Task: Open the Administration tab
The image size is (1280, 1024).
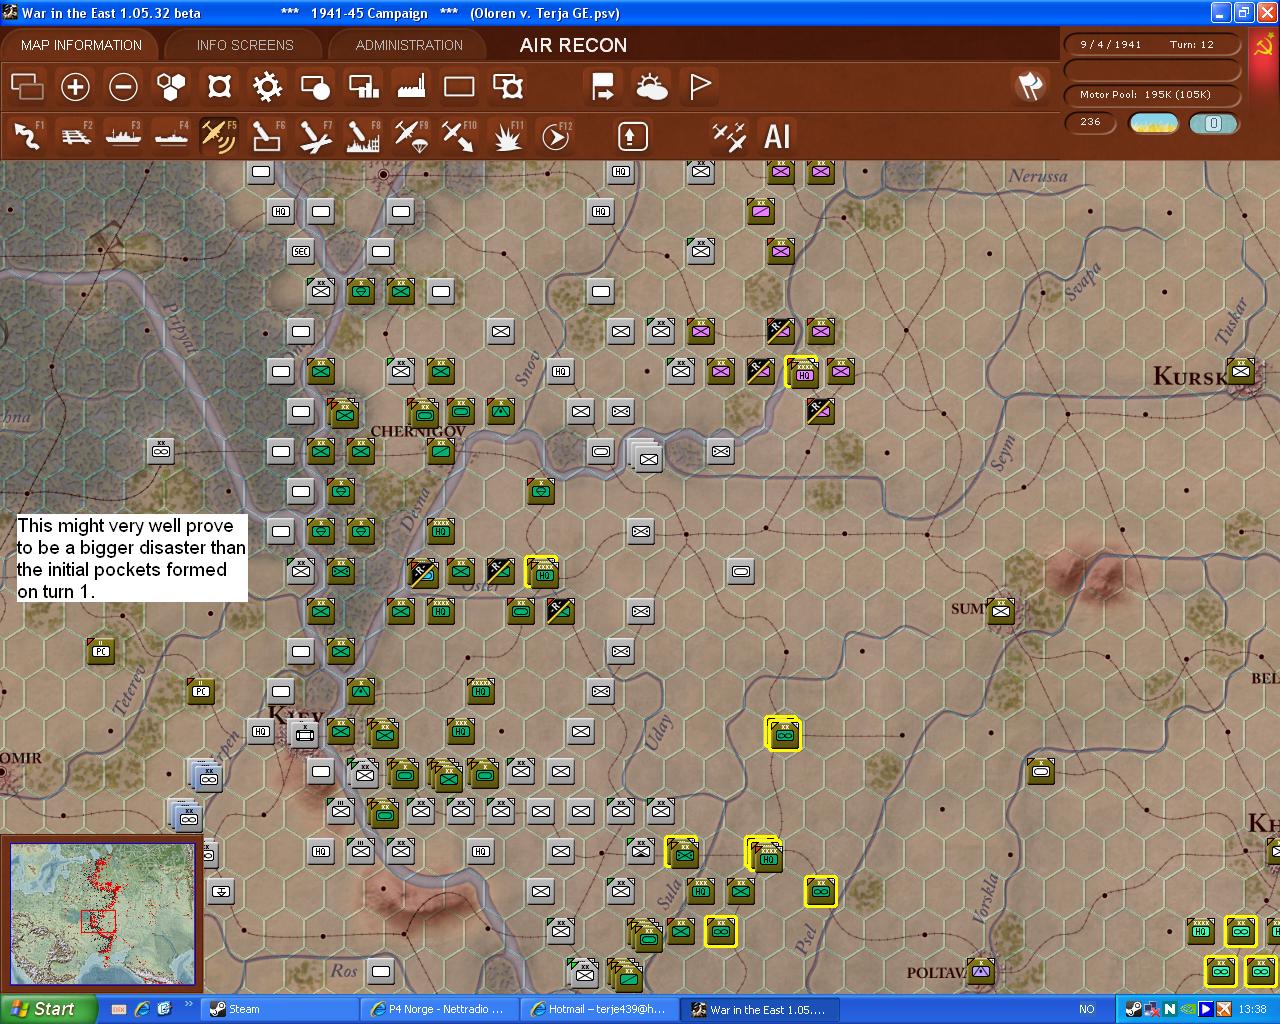Action: point(409,45)
